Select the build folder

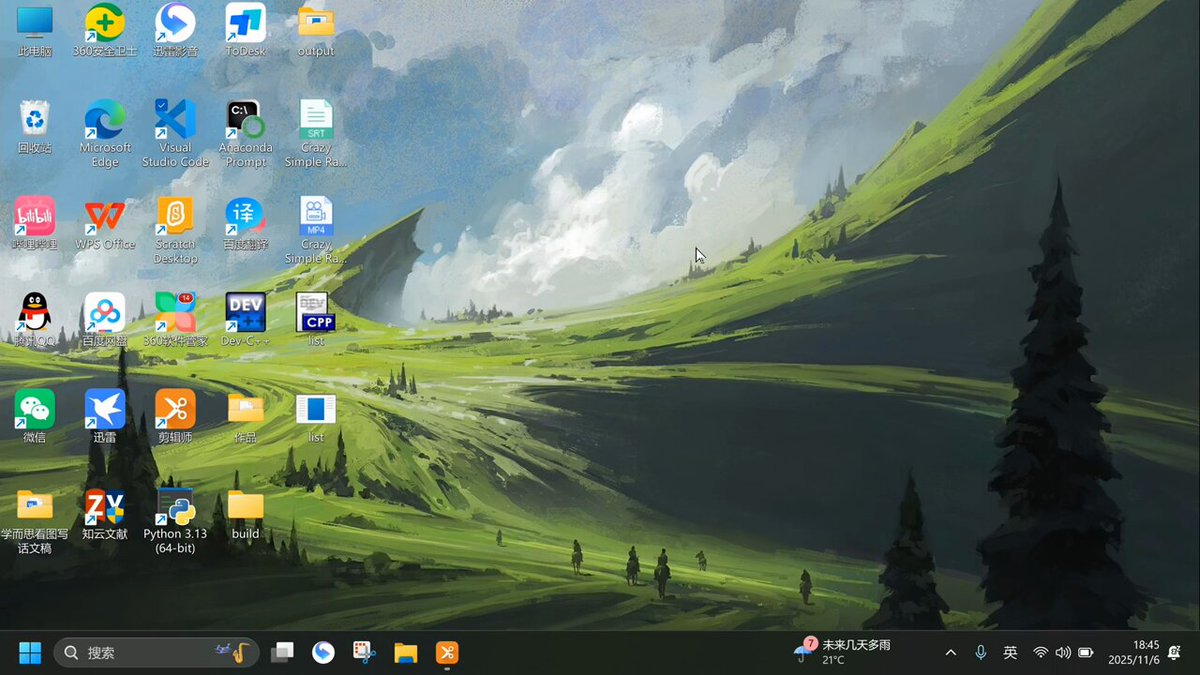pos(246,513)
